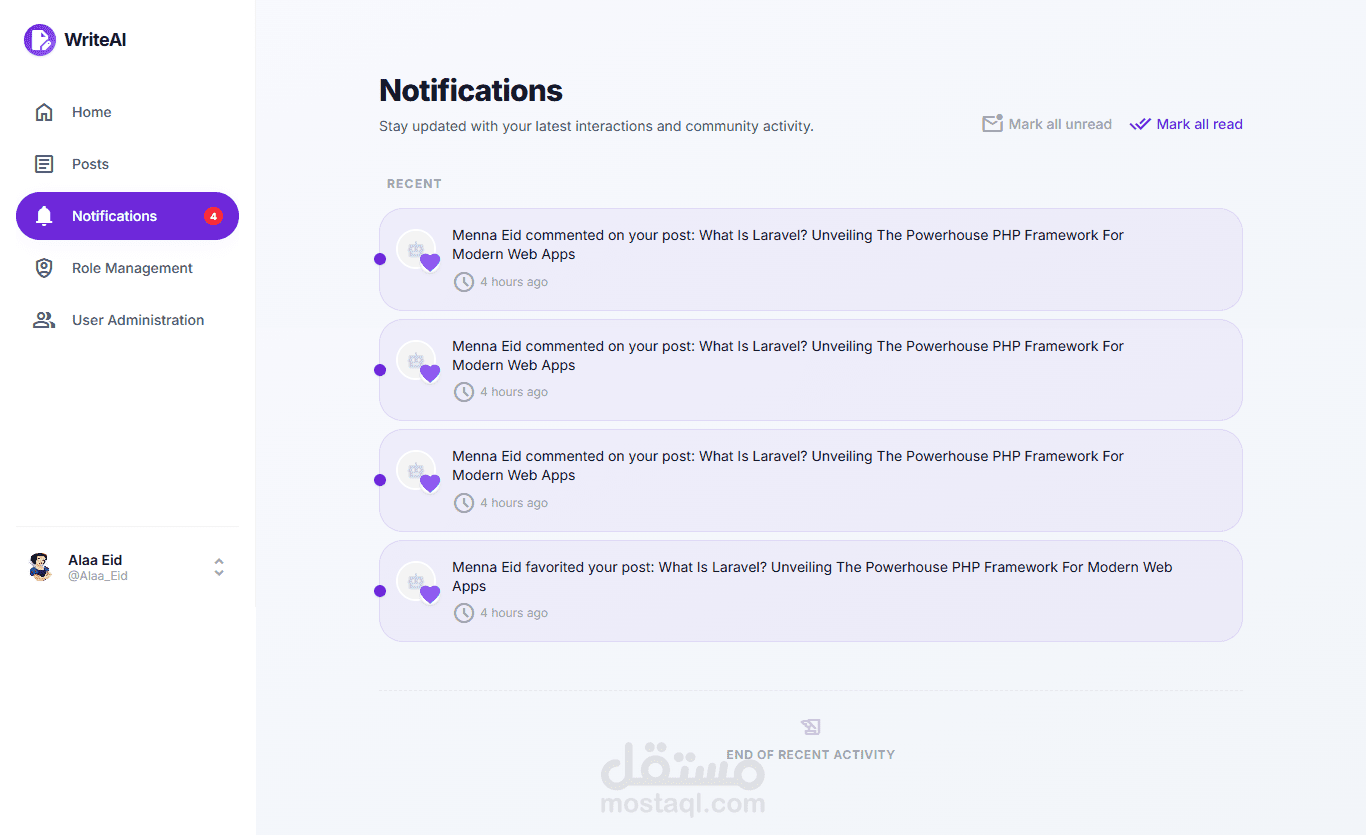
Task: Expand the Alaa Eid account chevron menu
Action: pos(219,567)
